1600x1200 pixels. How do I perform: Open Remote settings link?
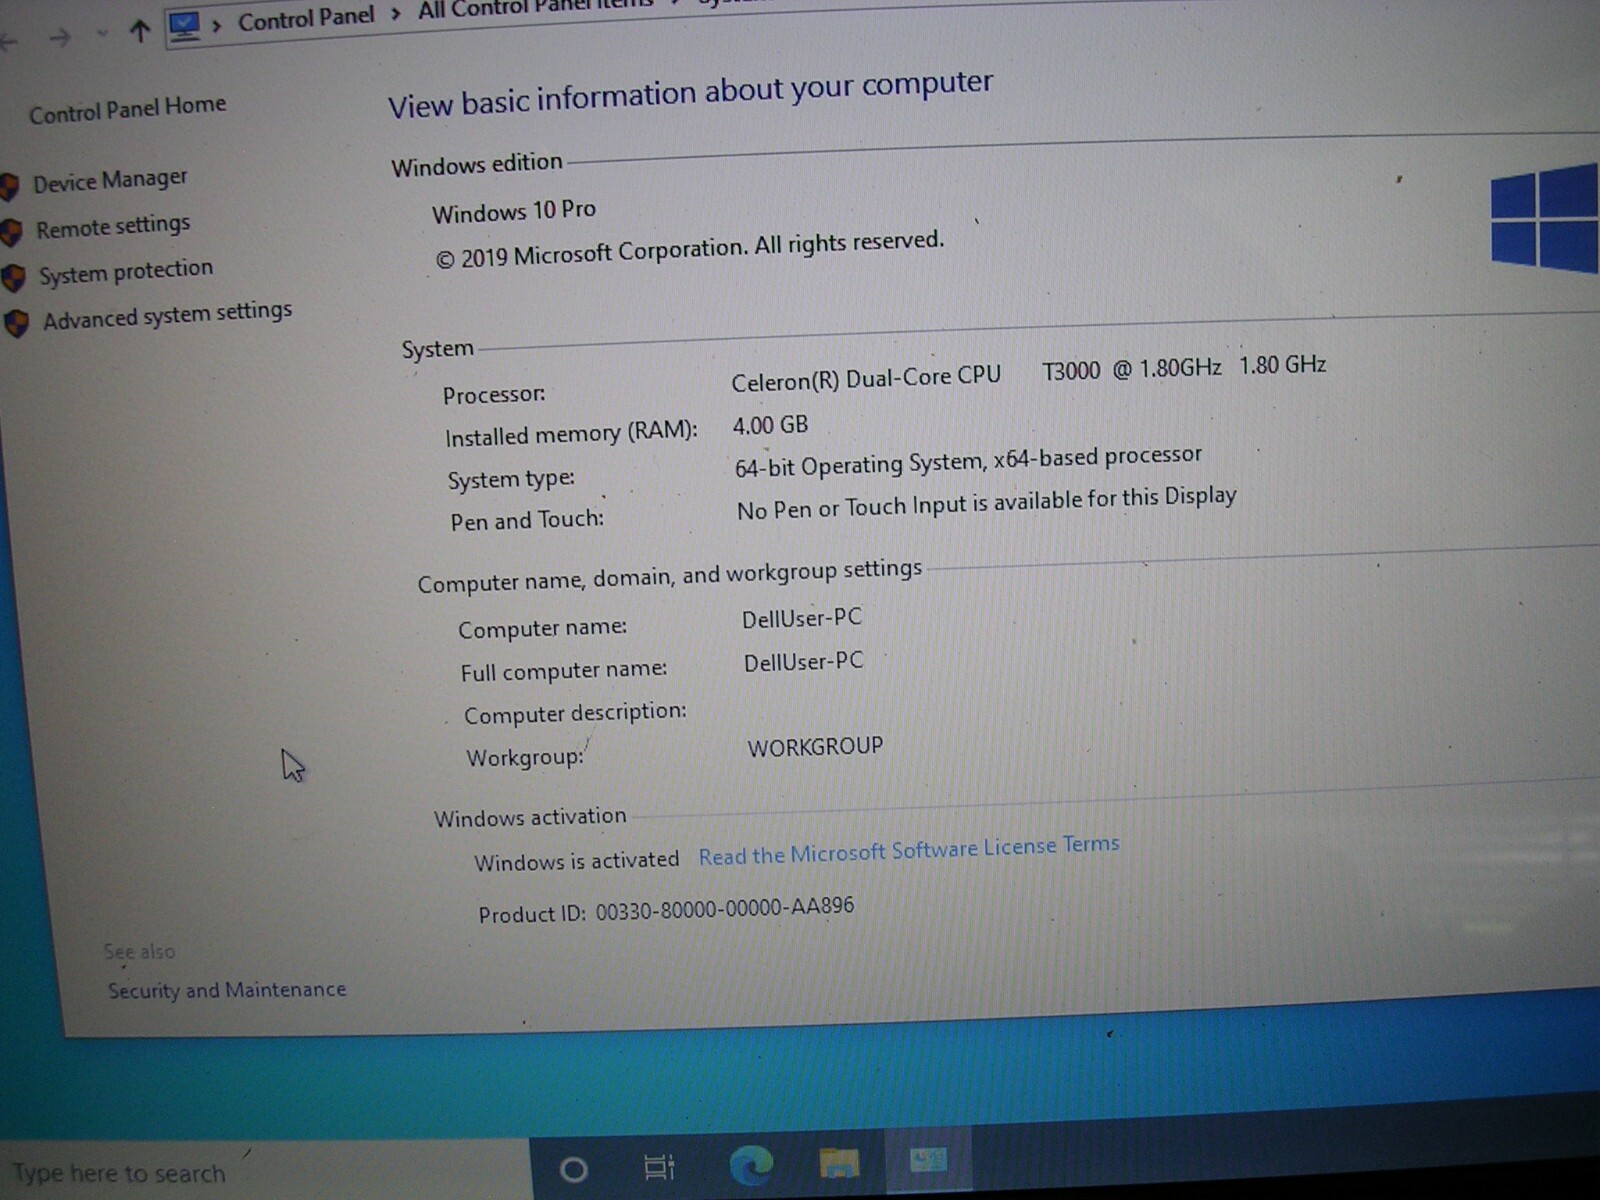pyautogui.click(x=113, y=227)
